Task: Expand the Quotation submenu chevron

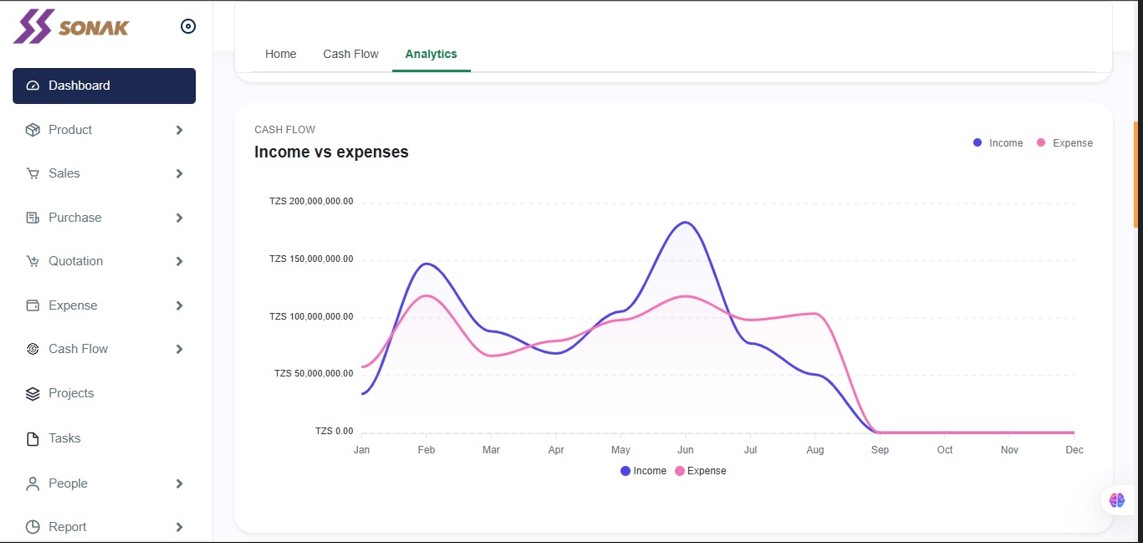Action: click(x=179, y=261)
